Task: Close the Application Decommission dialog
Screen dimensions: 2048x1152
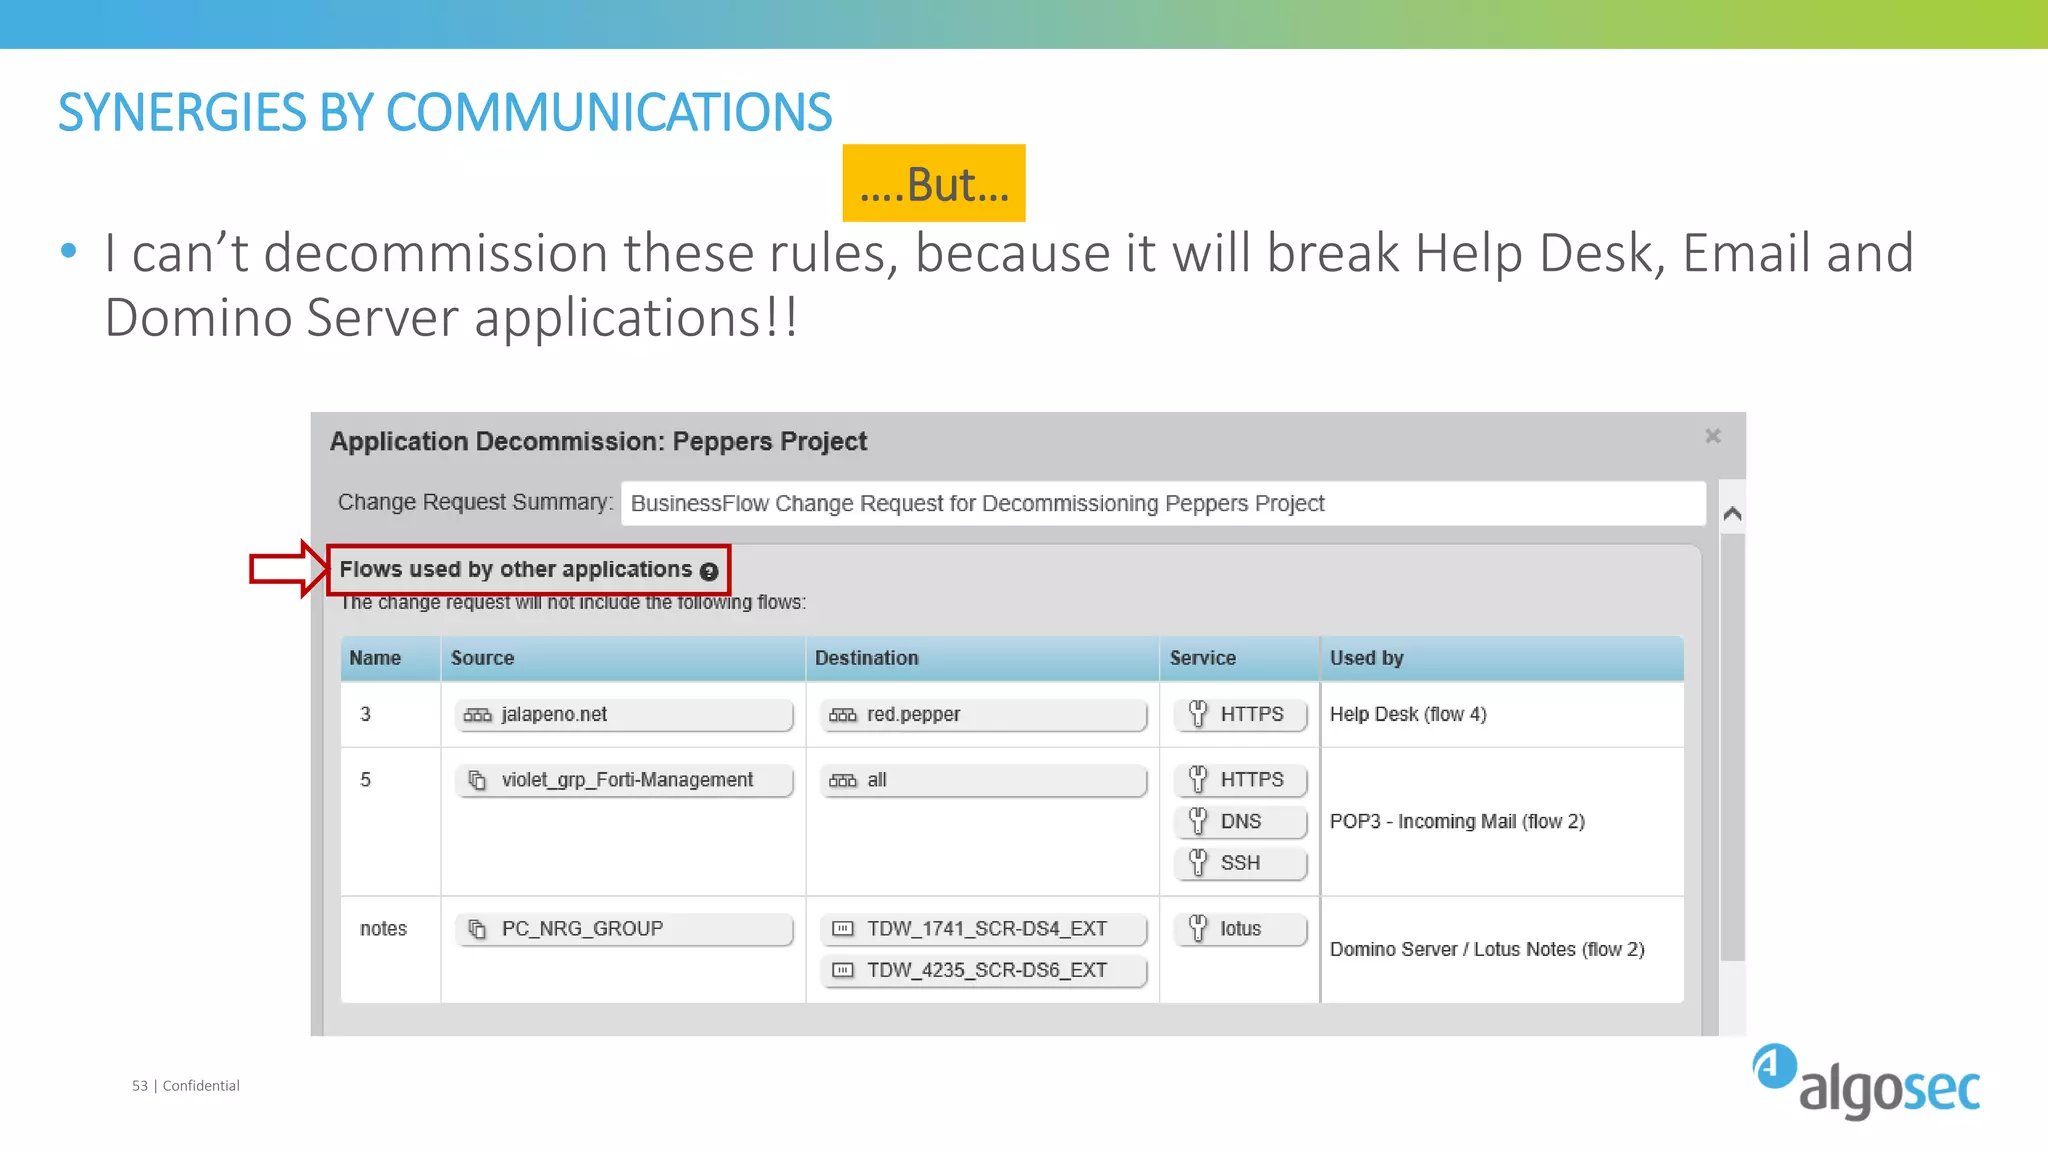Action: pyautogui.click(x=1712, y=436)
